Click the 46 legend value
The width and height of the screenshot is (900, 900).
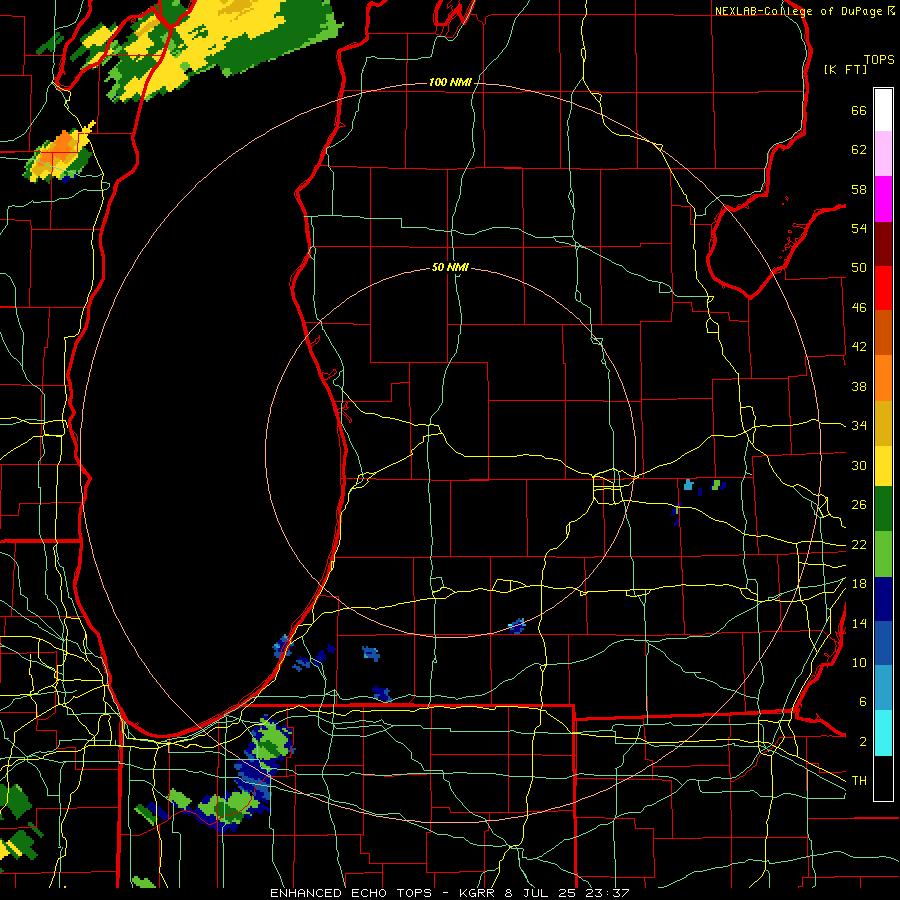pyautogui.click(x=859, y=308)
